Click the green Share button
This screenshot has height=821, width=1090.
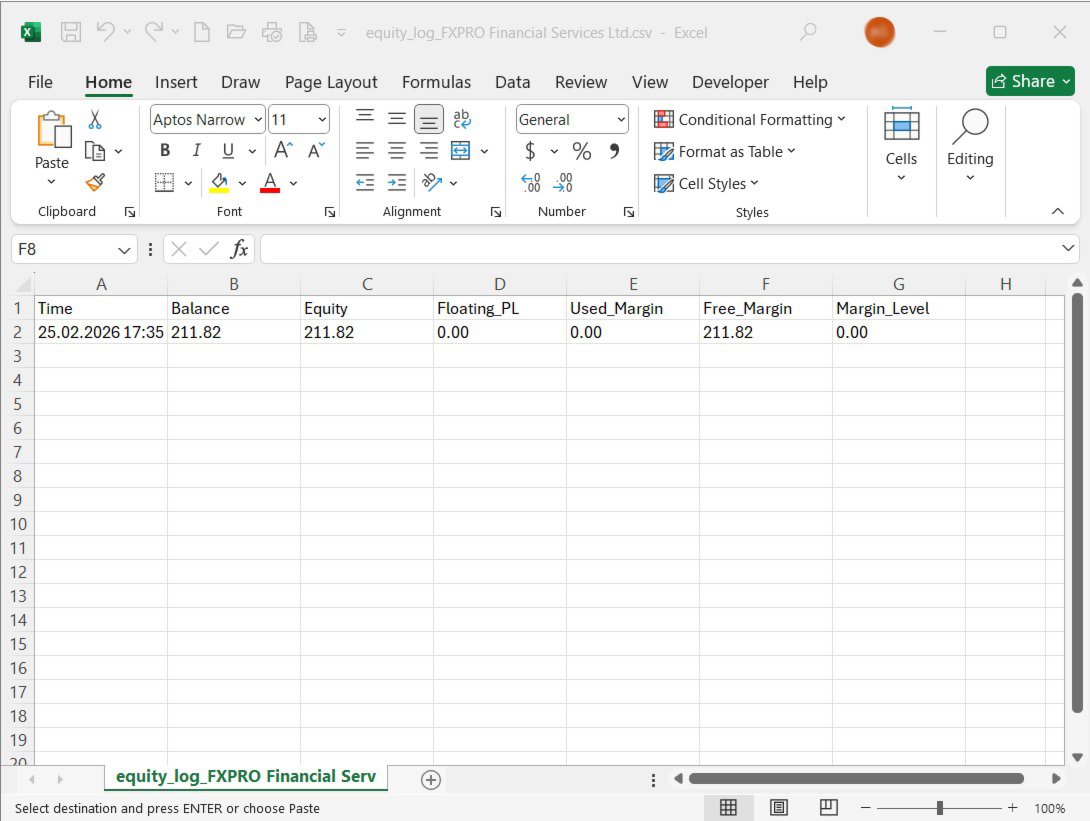click(1030, 81)
